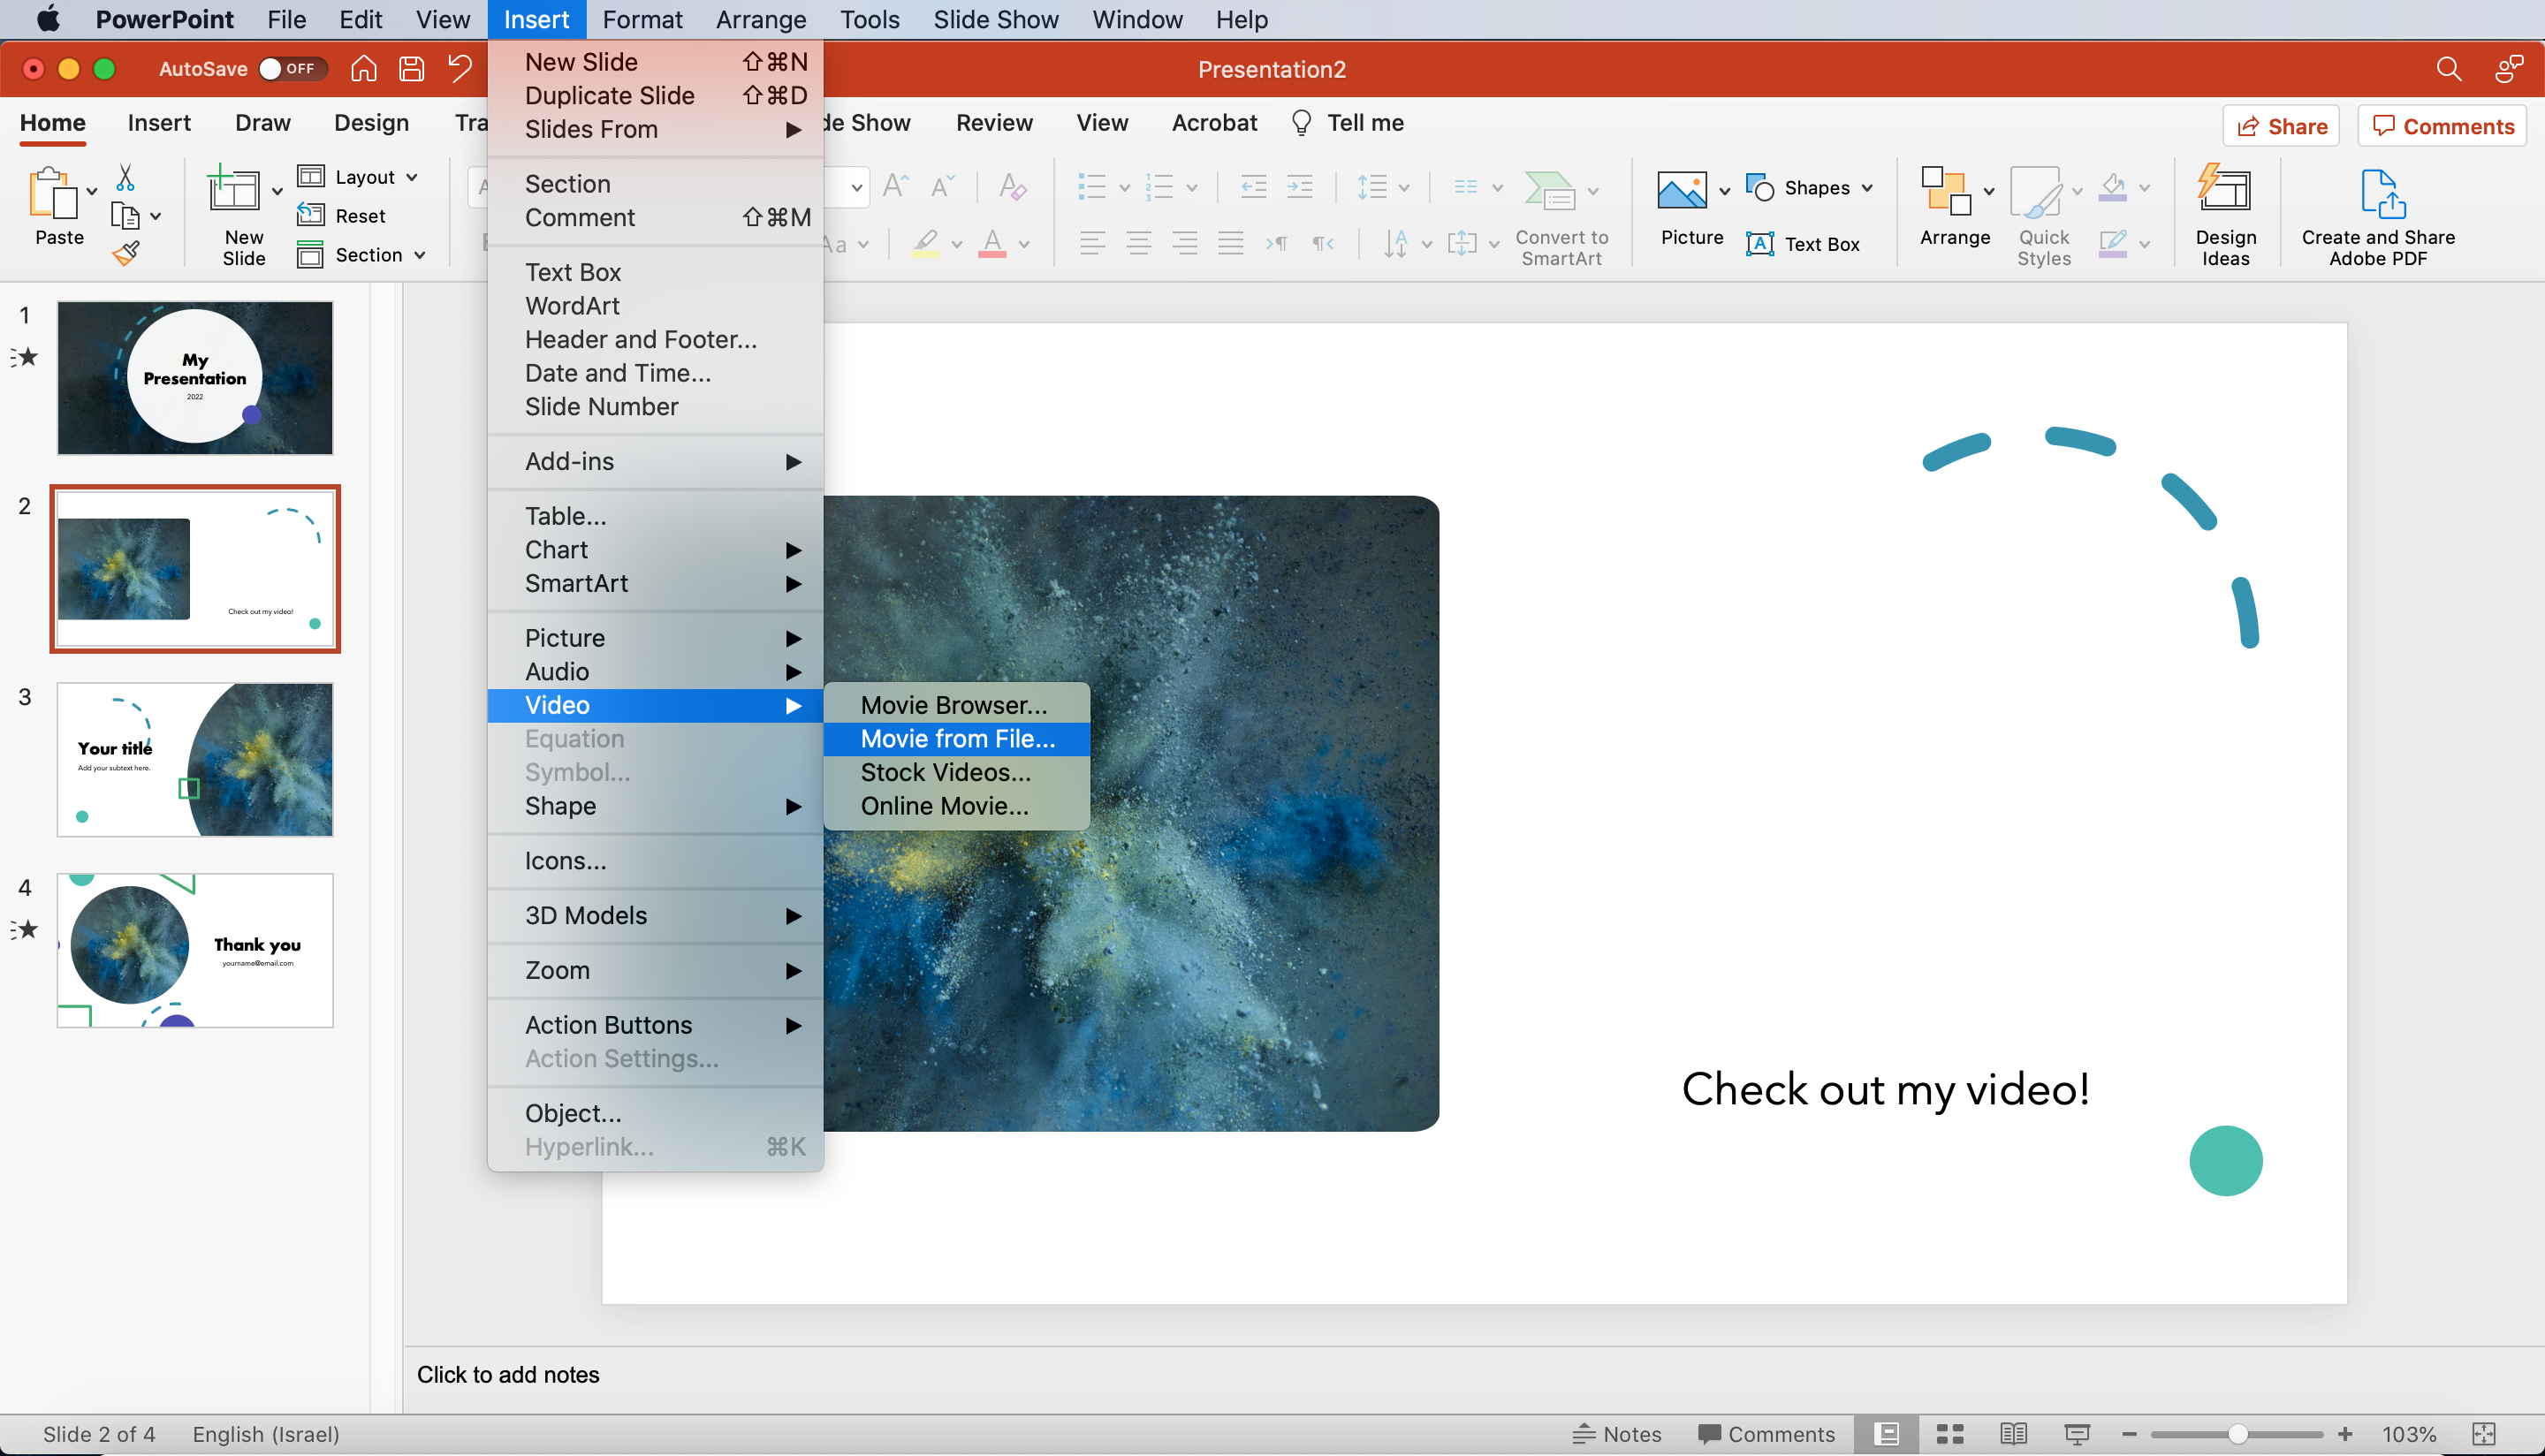Toggle Notes pane in status bar
This screenshot has height=1456, width=2545.
1616,1434
